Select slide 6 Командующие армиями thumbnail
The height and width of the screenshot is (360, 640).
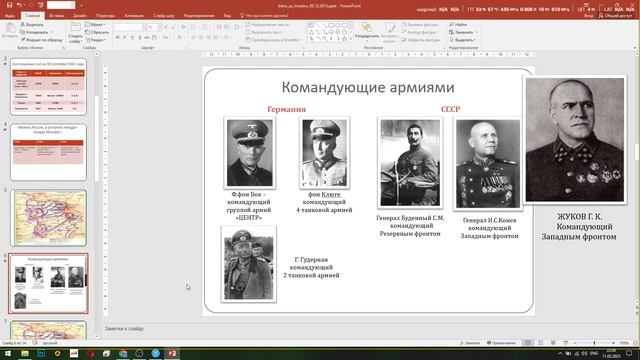pos(48,284)
